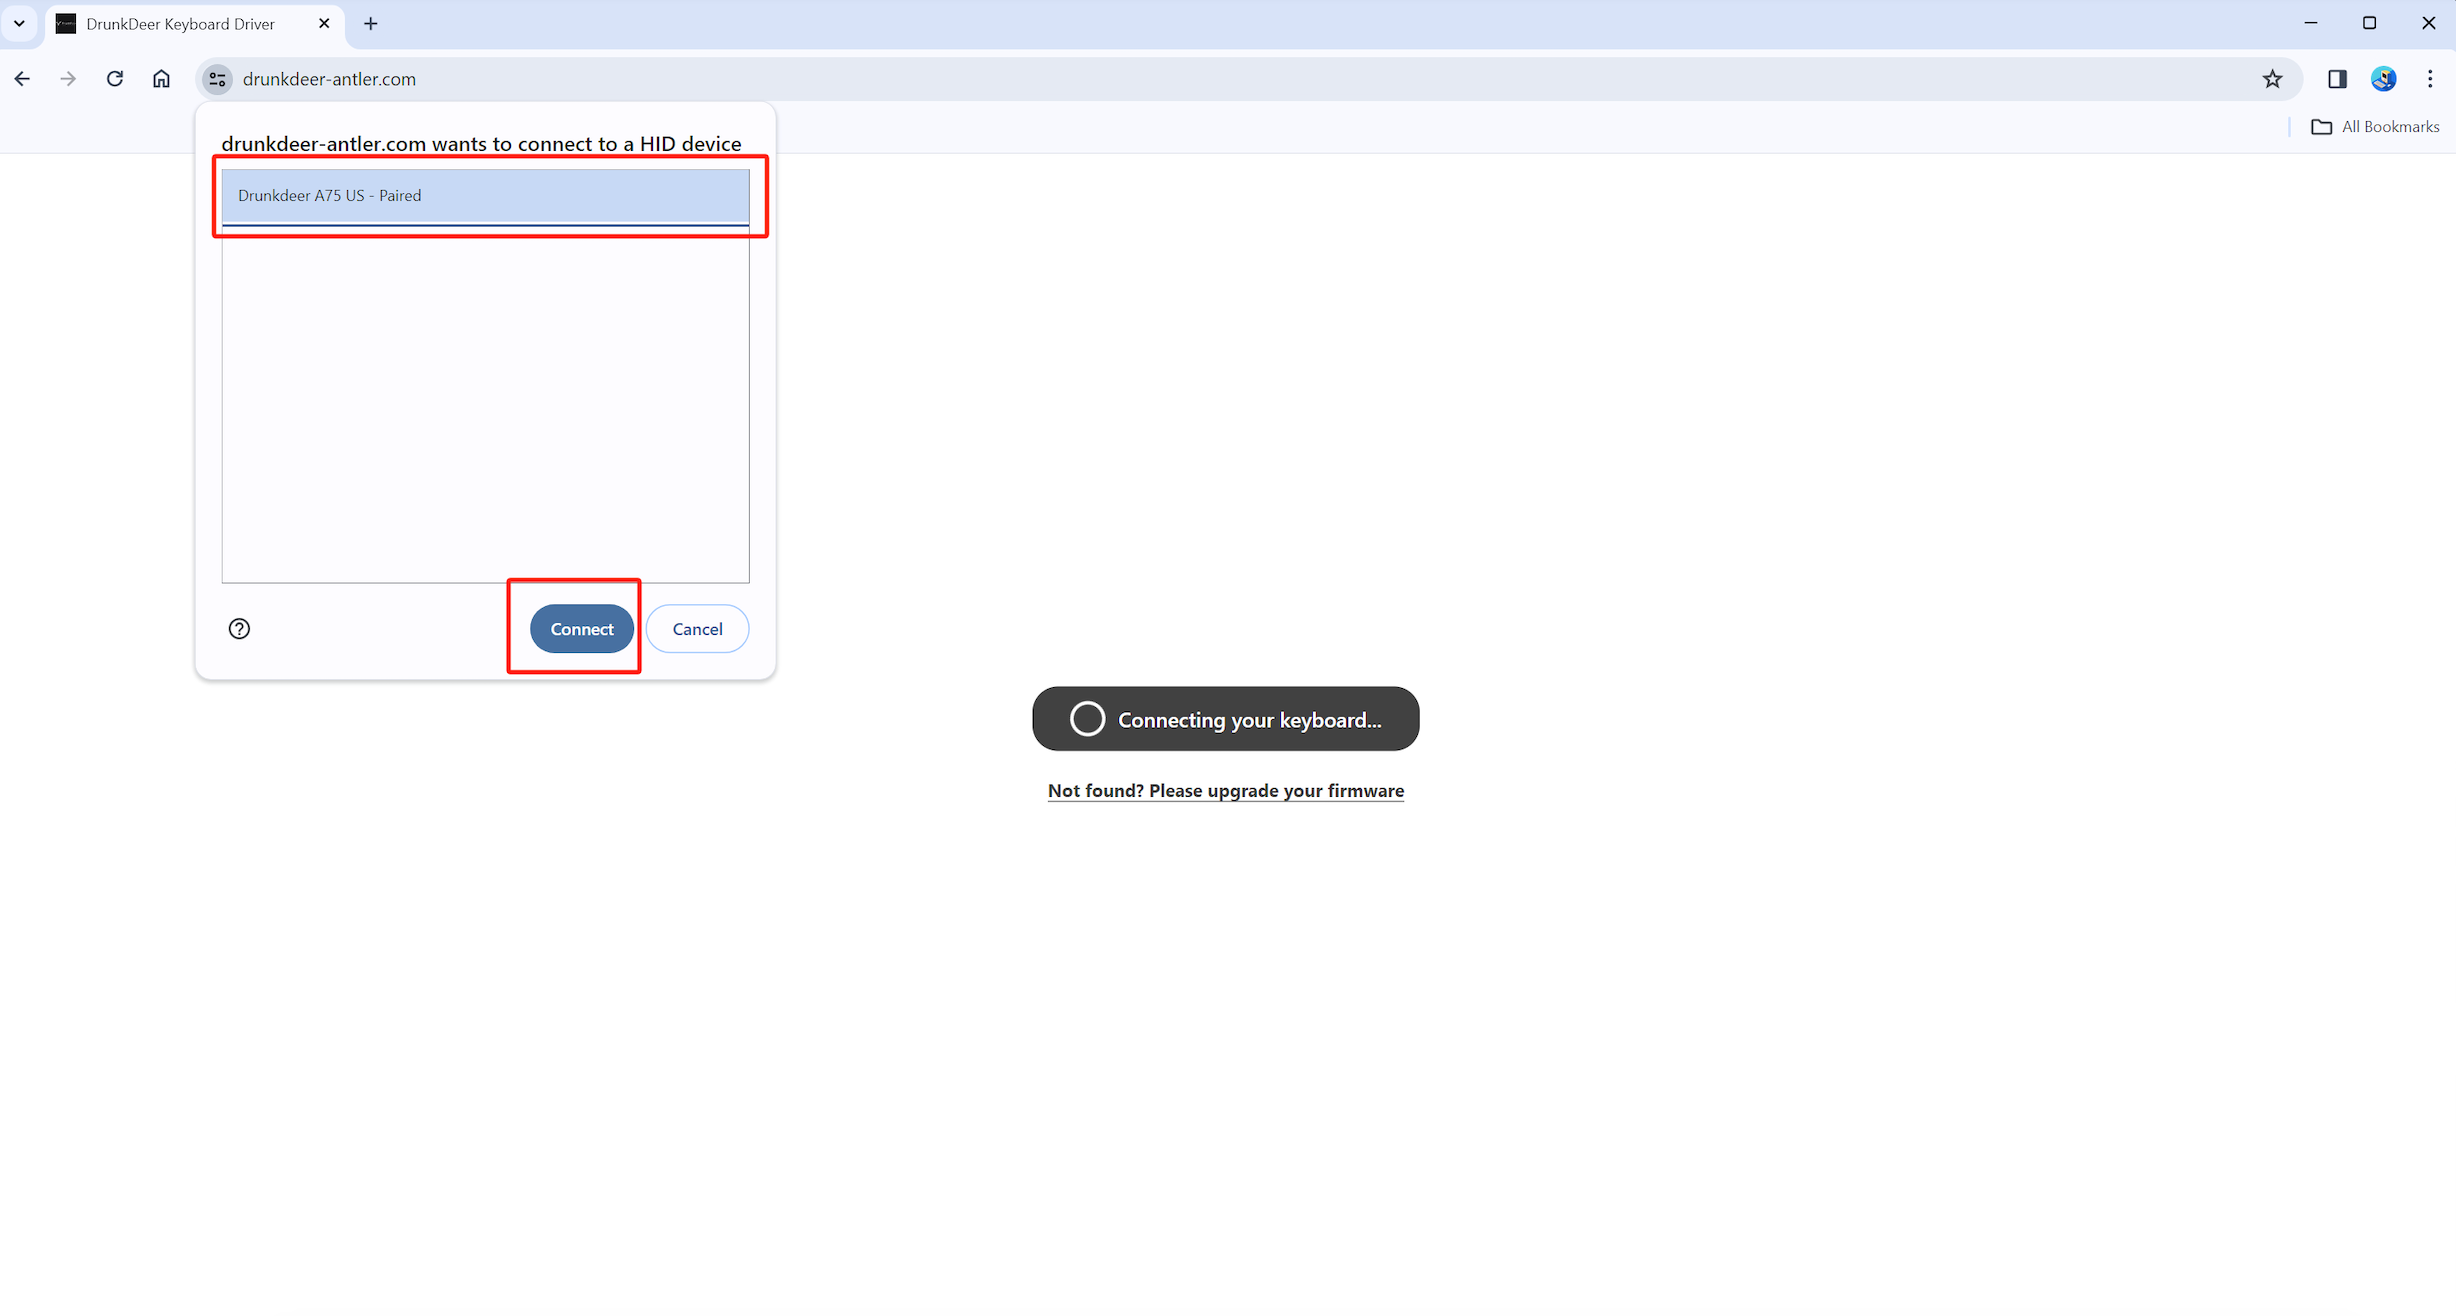Open a new browser tab
Image resolution: width=2456 pixels, height=1316 pixels.
click(371, 23)
